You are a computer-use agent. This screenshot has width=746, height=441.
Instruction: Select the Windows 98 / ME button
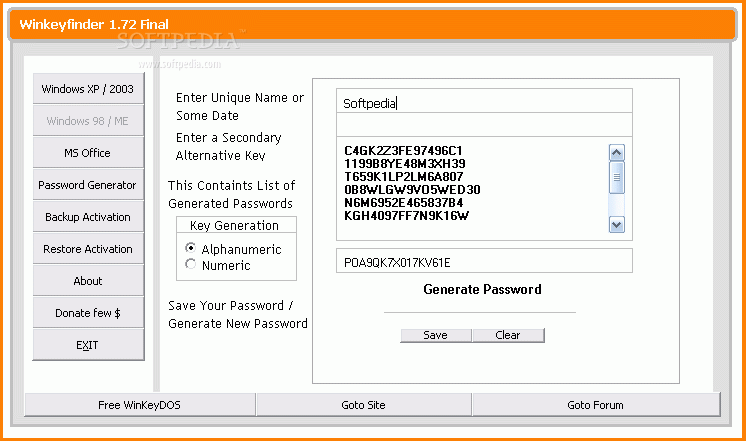[88, 121]
